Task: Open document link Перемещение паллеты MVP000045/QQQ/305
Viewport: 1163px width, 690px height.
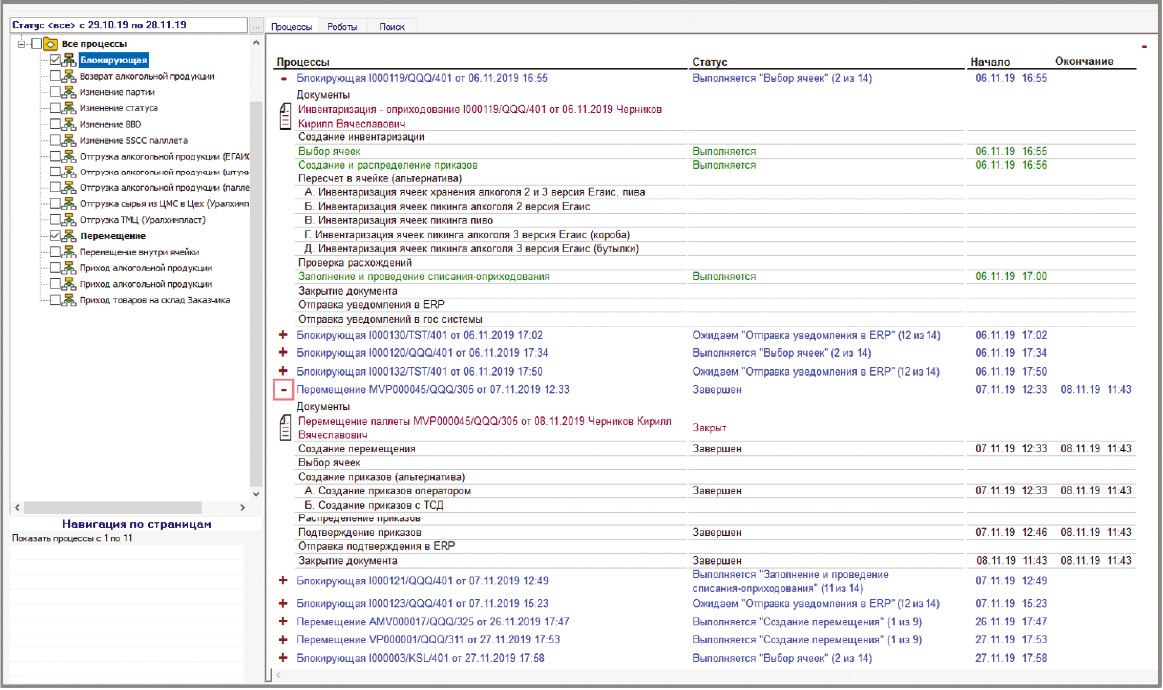Action: [x=485, y=428]
